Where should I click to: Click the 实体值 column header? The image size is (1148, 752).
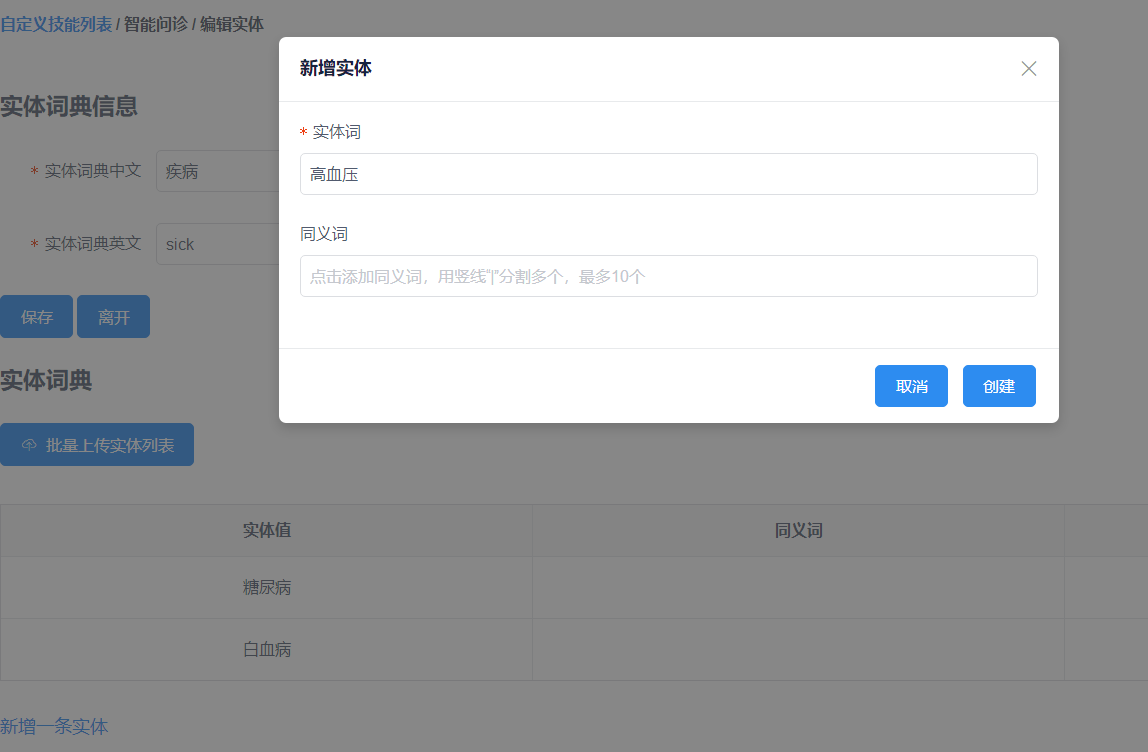pos(267,531)
